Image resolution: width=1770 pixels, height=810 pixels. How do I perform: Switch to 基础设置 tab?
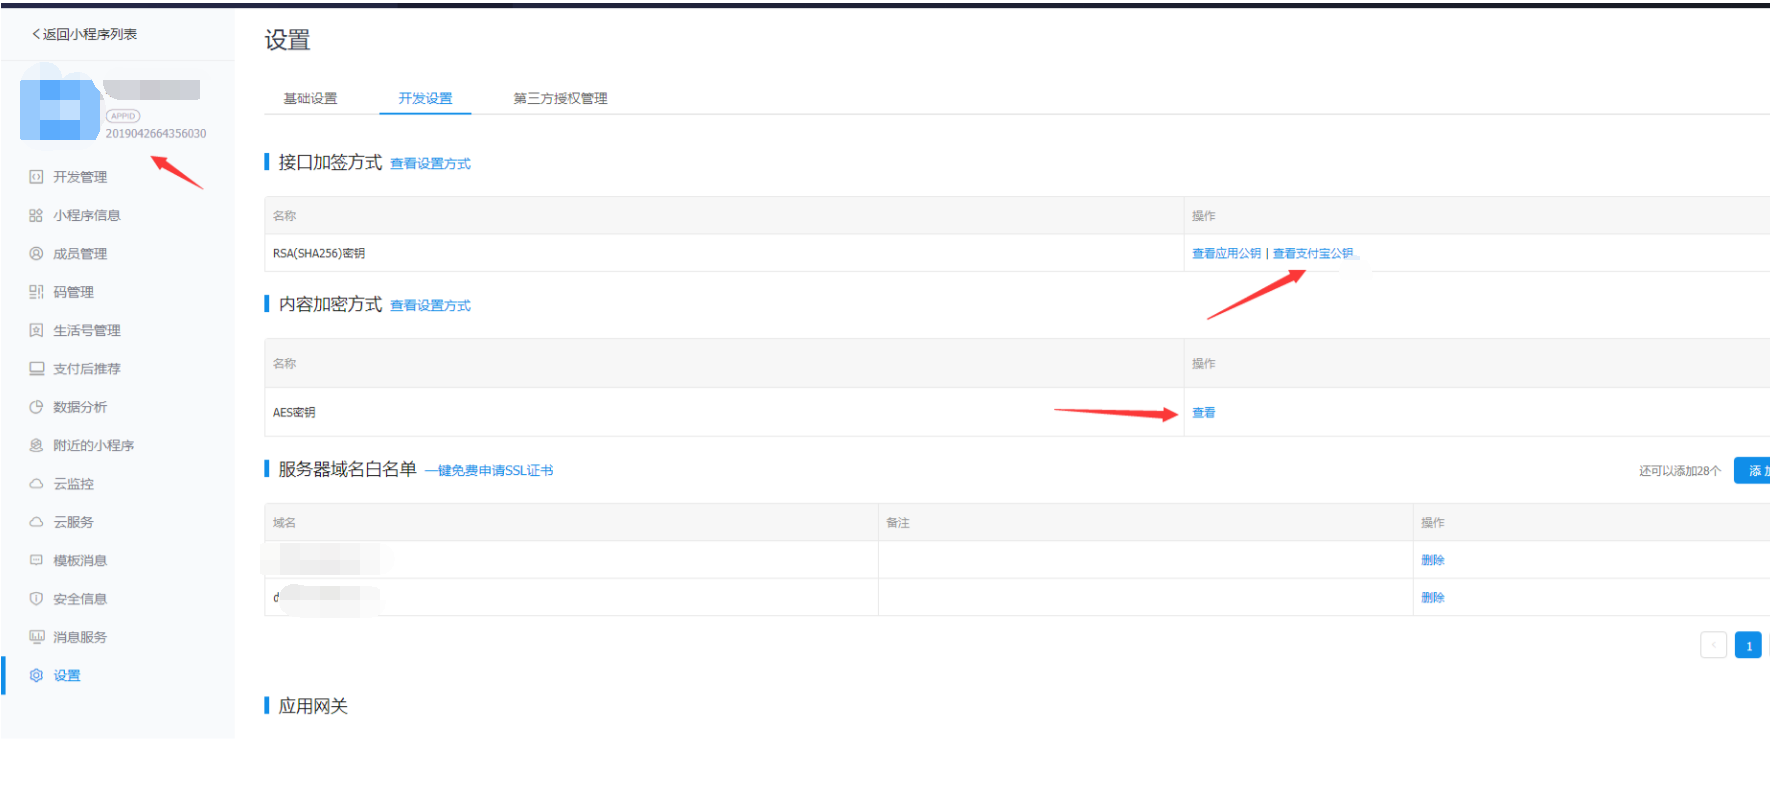[x=310, y=98]
